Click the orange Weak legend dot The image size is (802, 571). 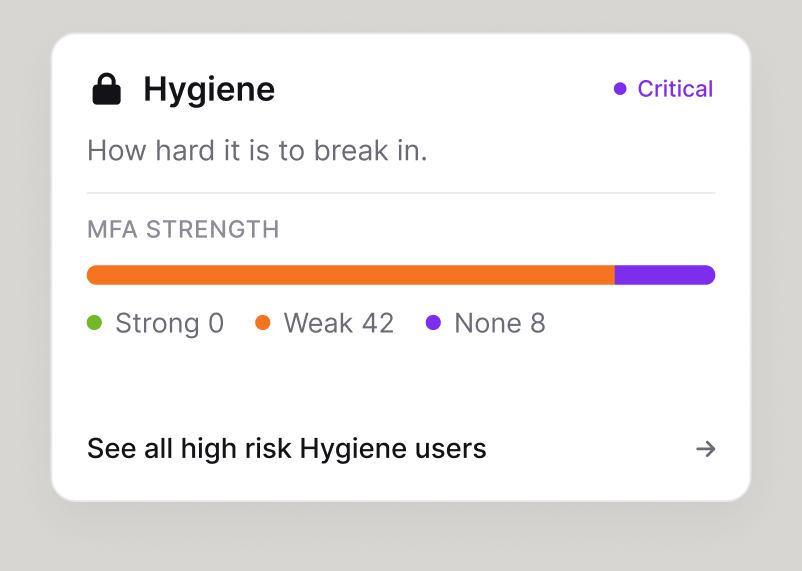pos(262,323)
